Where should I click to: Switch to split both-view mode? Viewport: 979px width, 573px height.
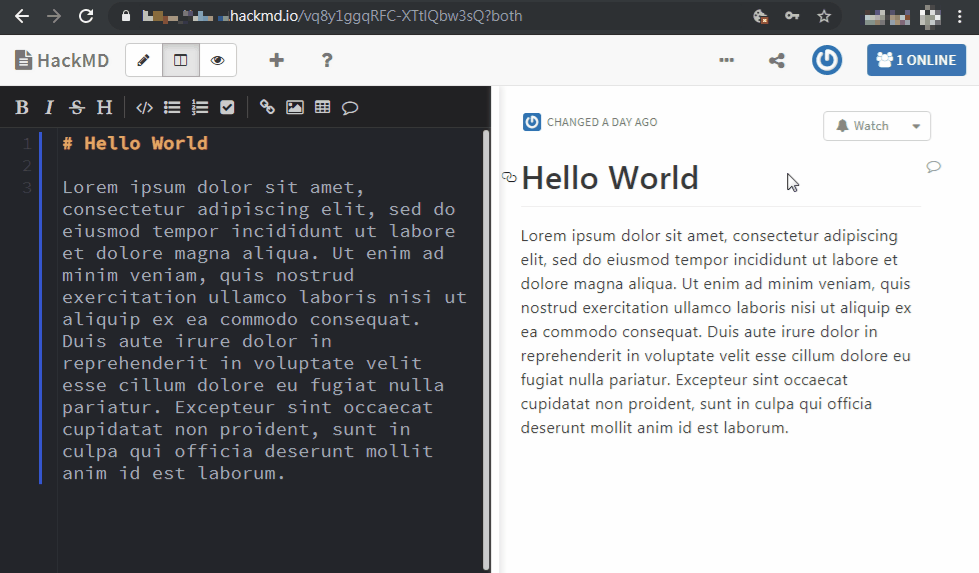click(180, 60)
